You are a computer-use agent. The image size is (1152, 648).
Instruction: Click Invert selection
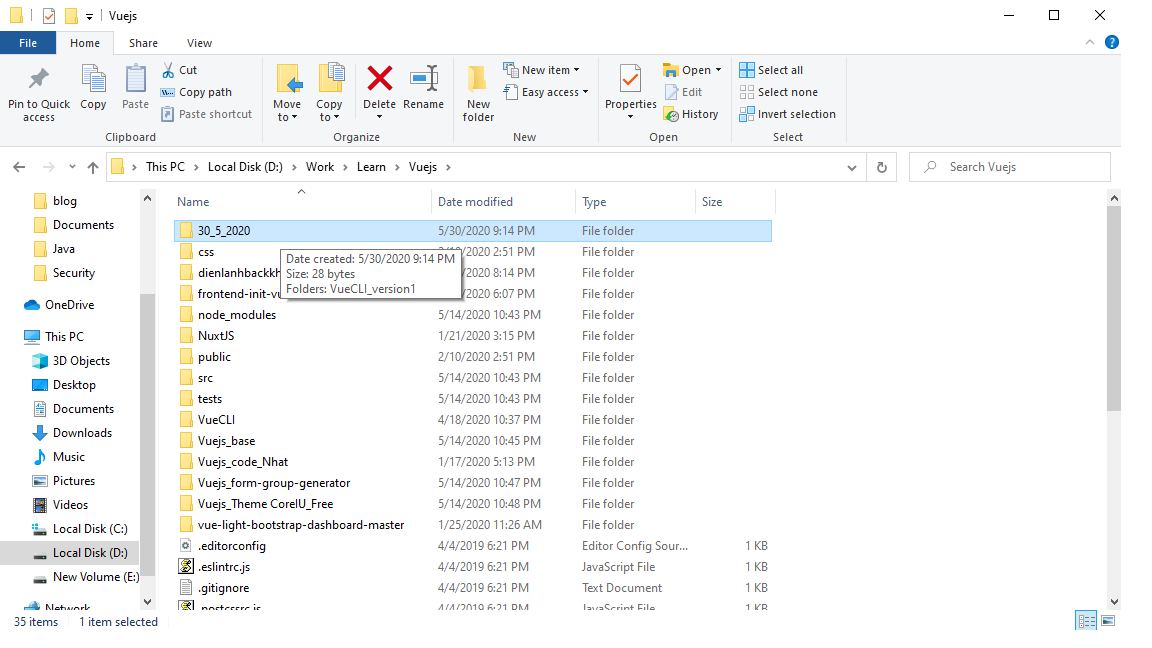coord(787,114)
